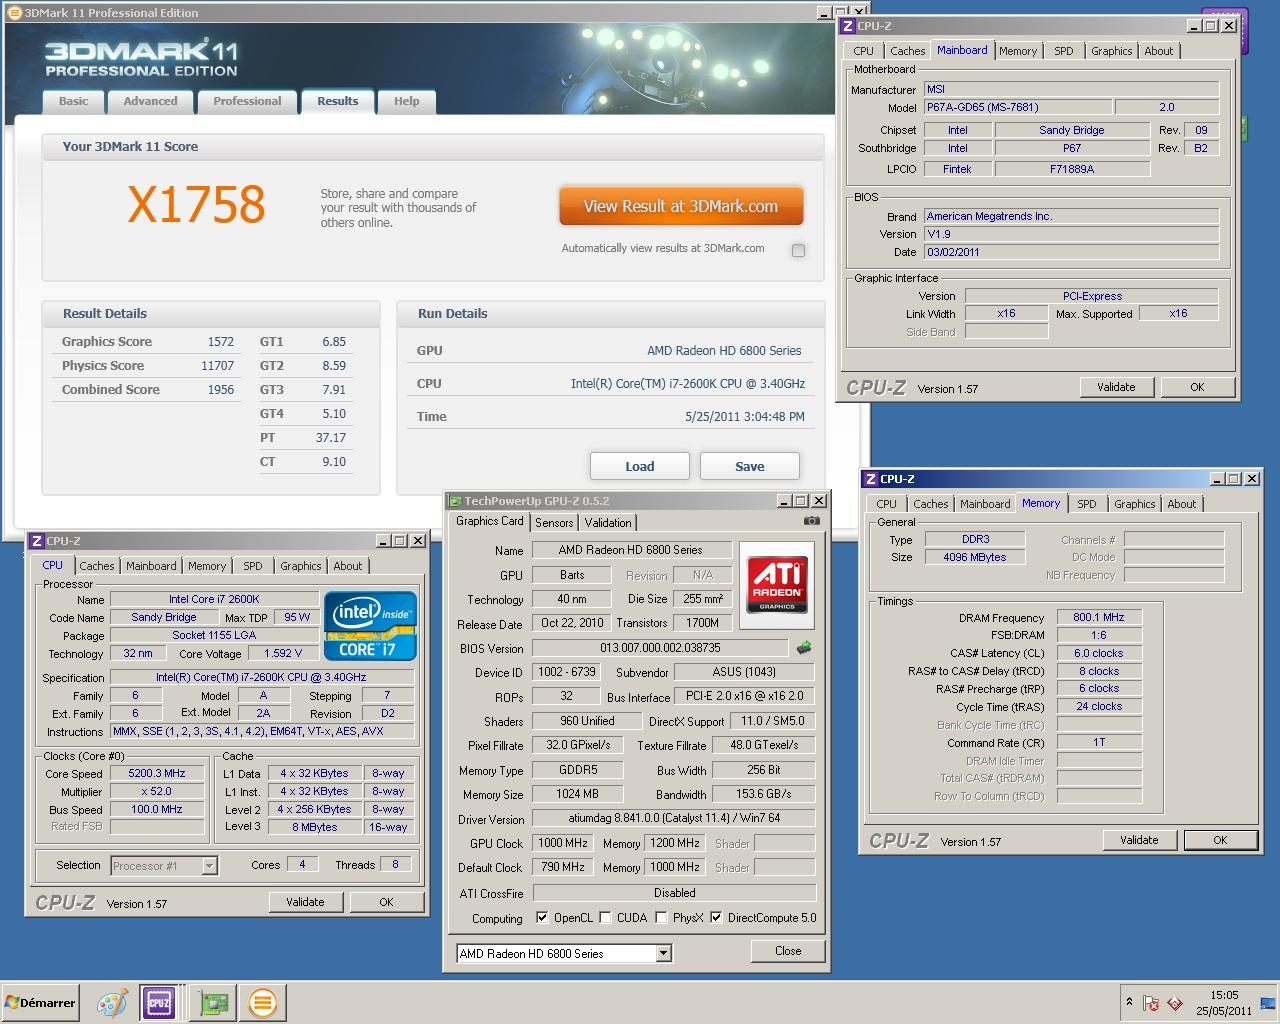Minimize the CPU-Z Memory window
This screenshot has height=1024, width=1280.
[x=1216, y=479]
